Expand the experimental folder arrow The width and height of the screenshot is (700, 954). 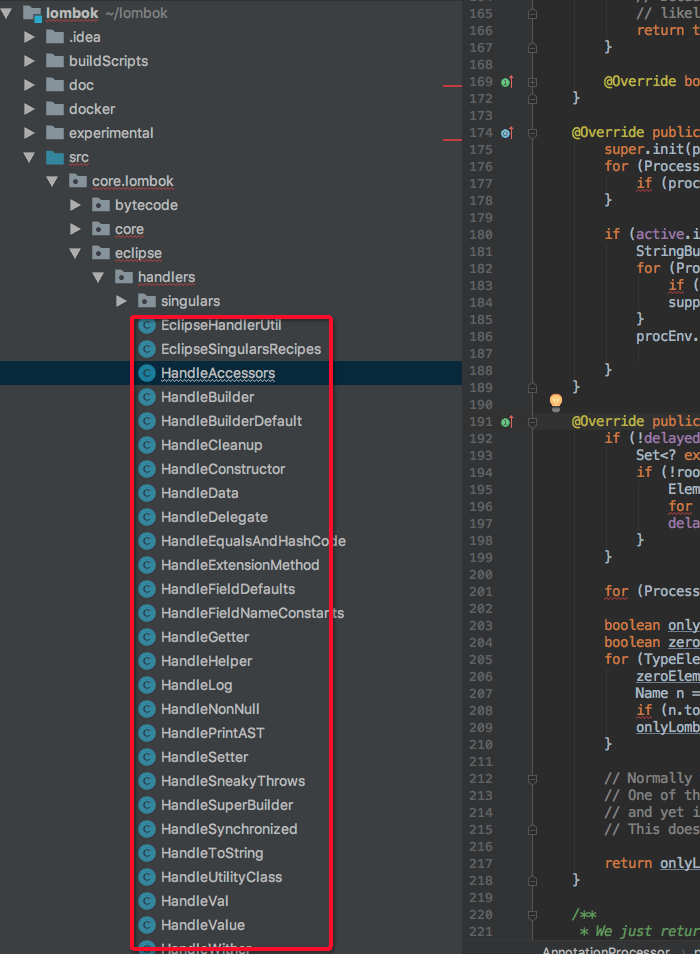29,133
